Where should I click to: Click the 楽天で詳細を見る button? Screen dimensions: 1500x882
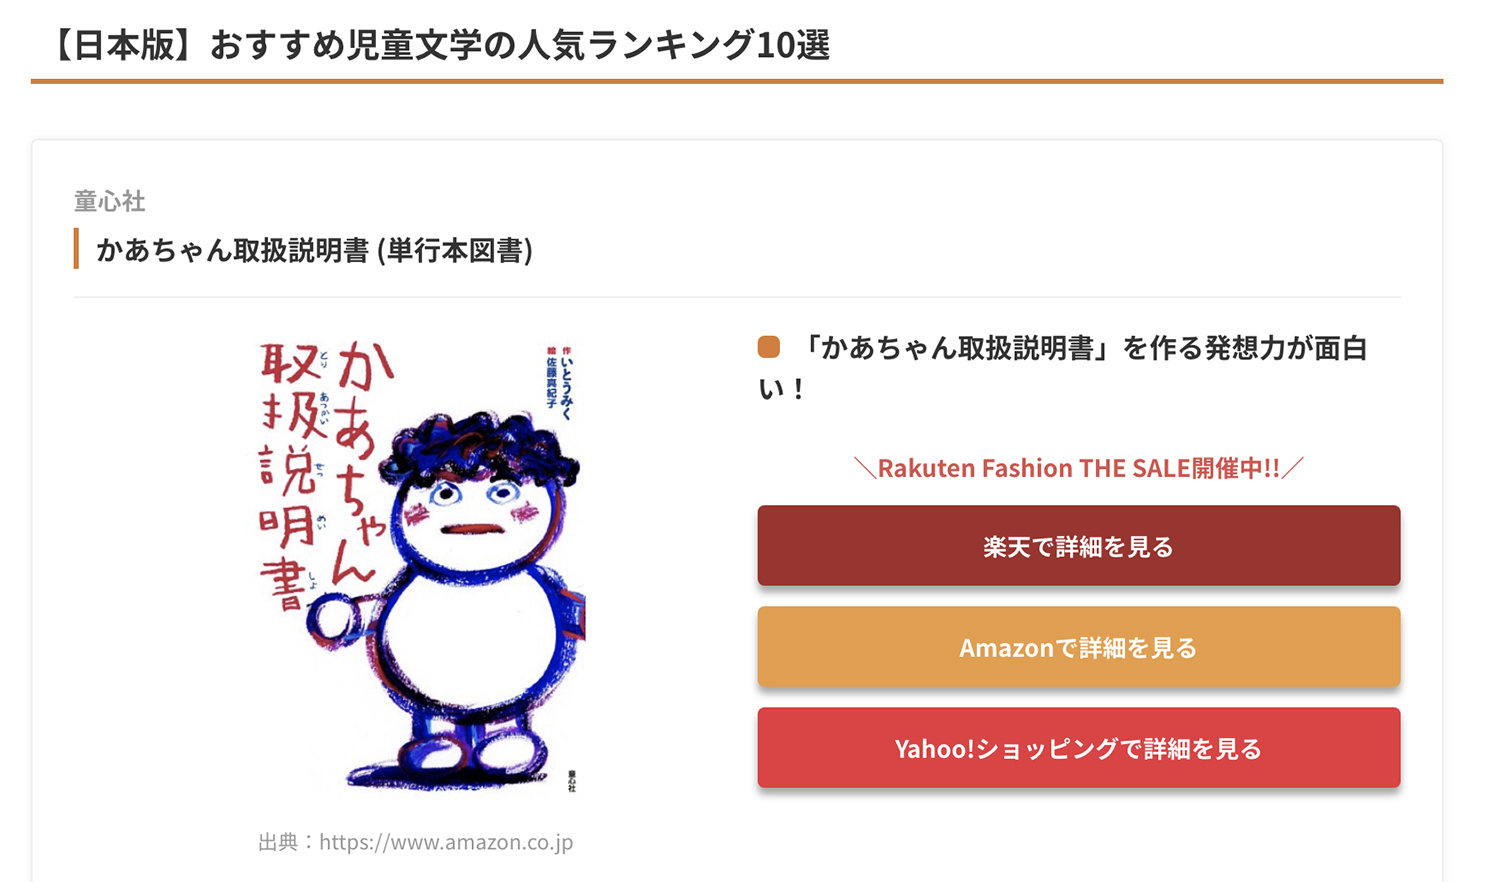coord(1078,546)
